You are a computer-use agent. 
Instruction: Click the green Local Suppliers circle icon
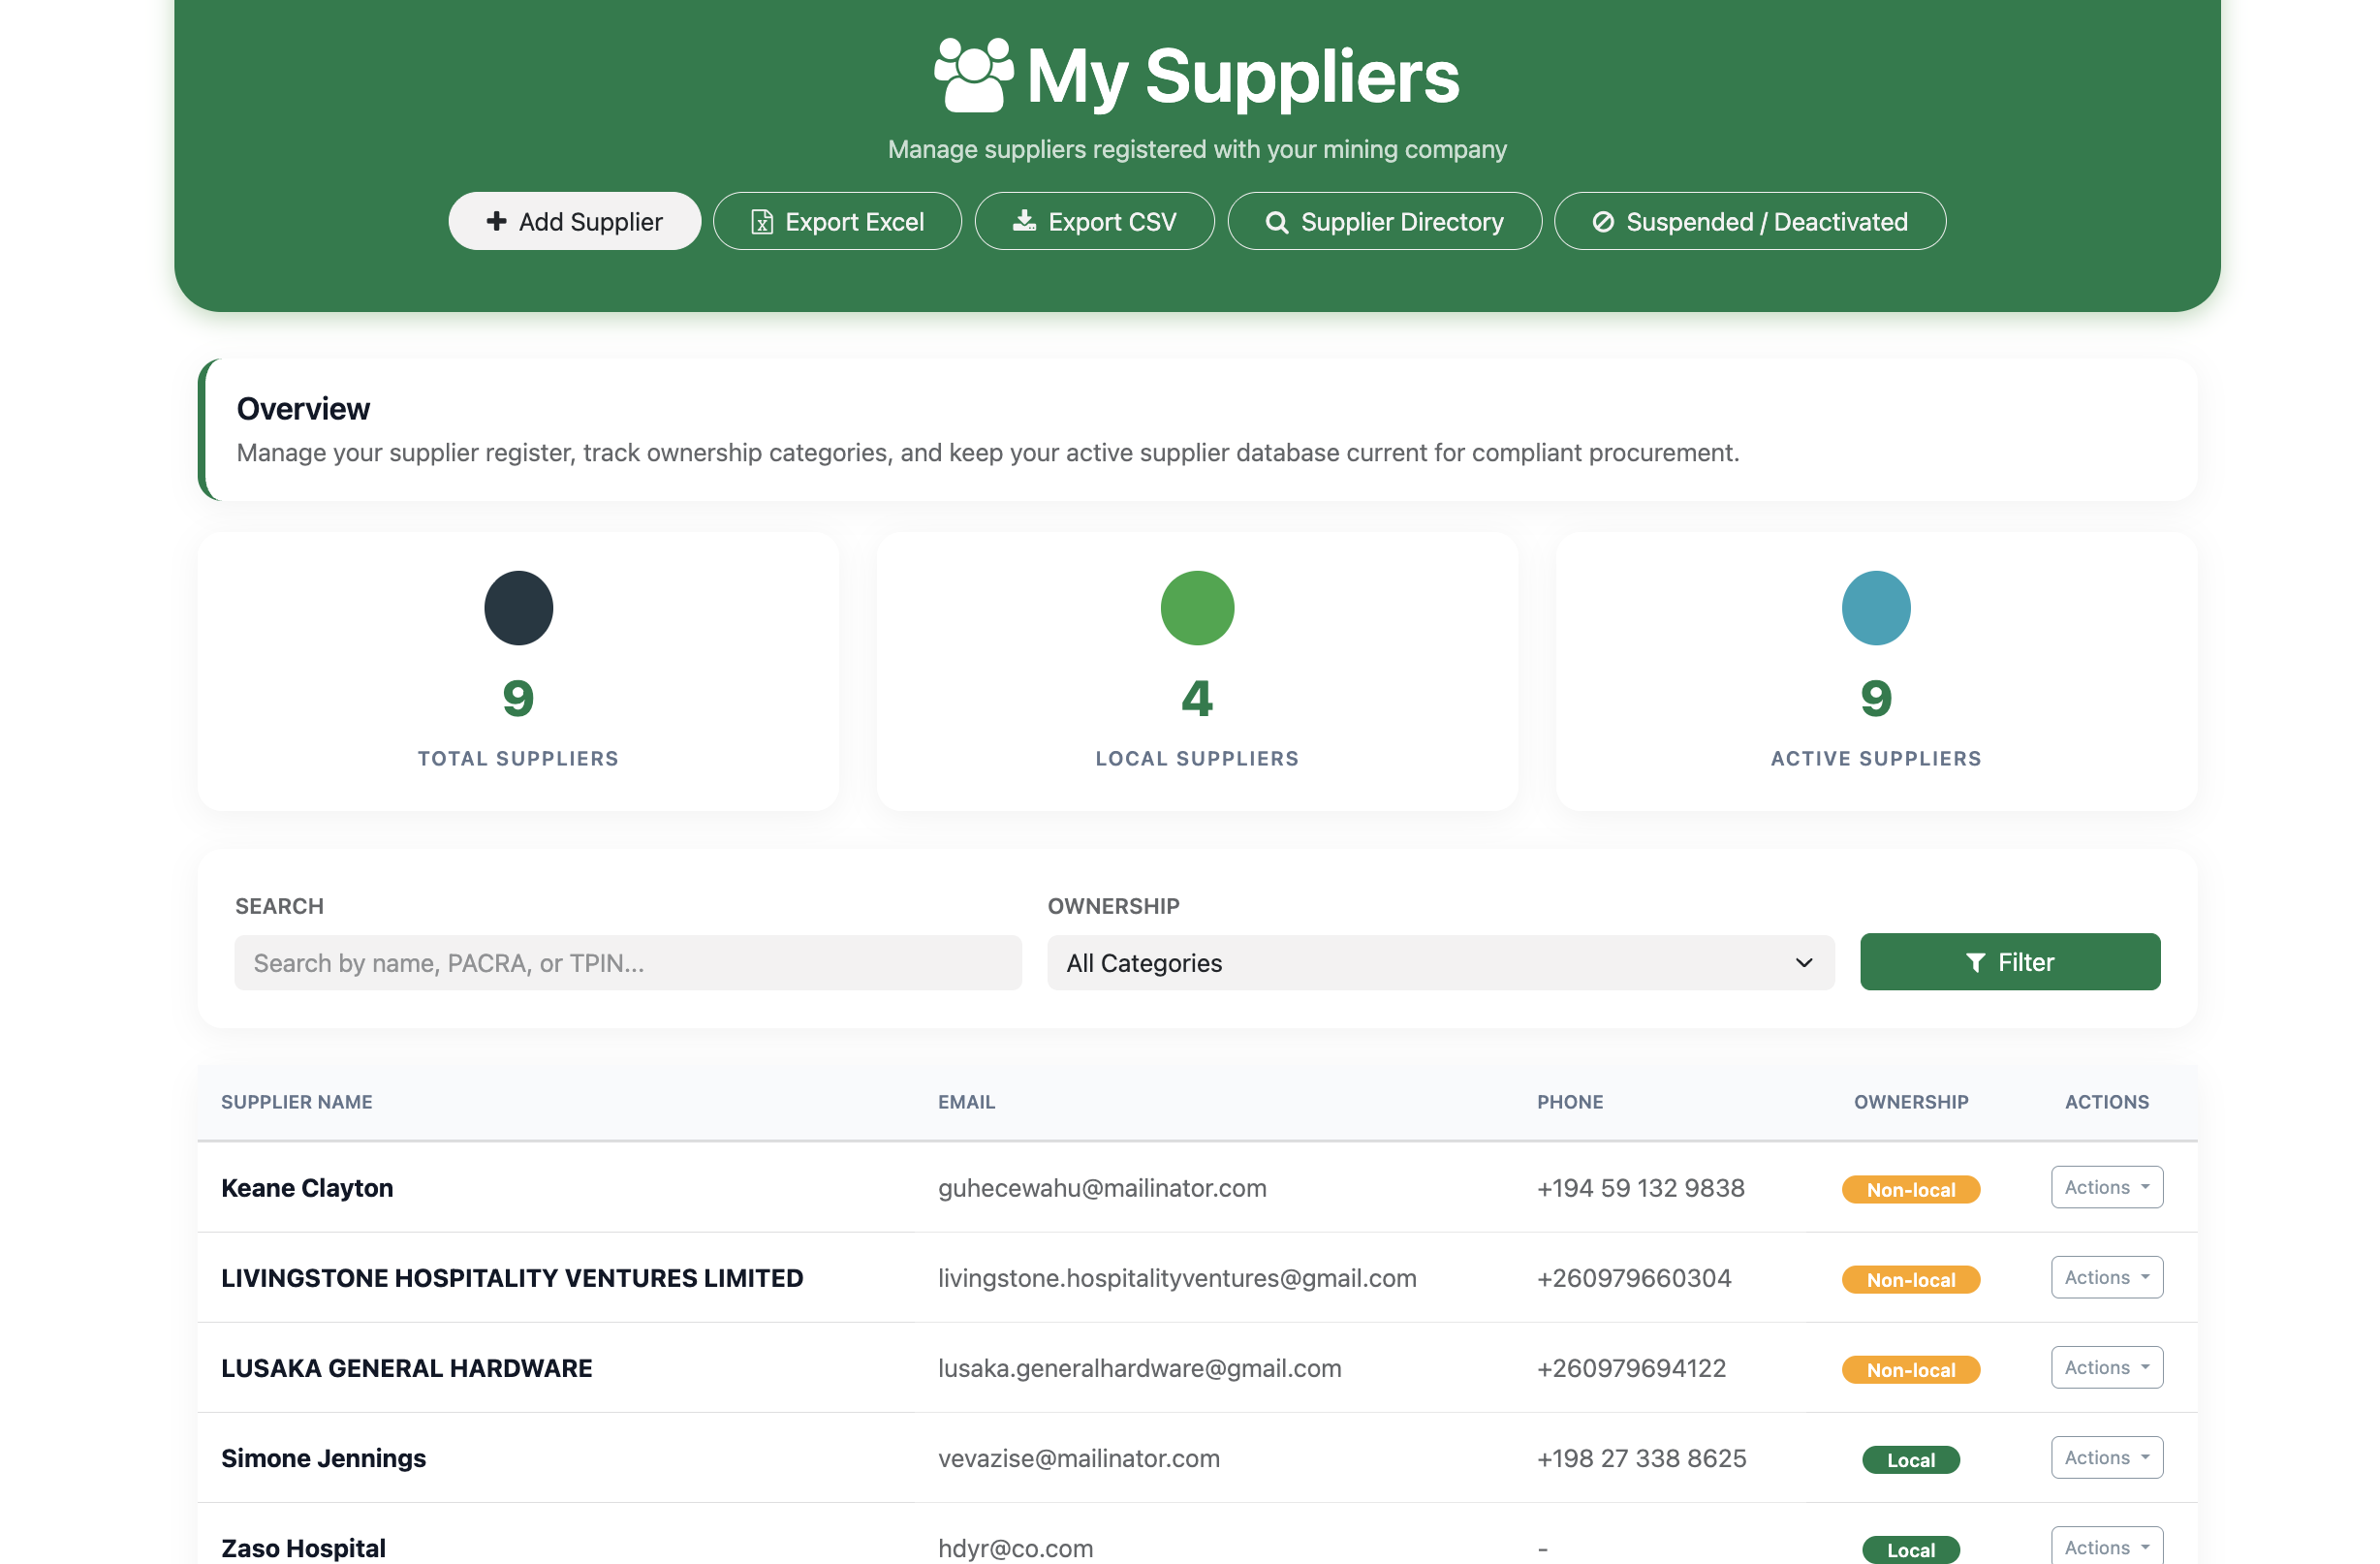[1197, 608]
